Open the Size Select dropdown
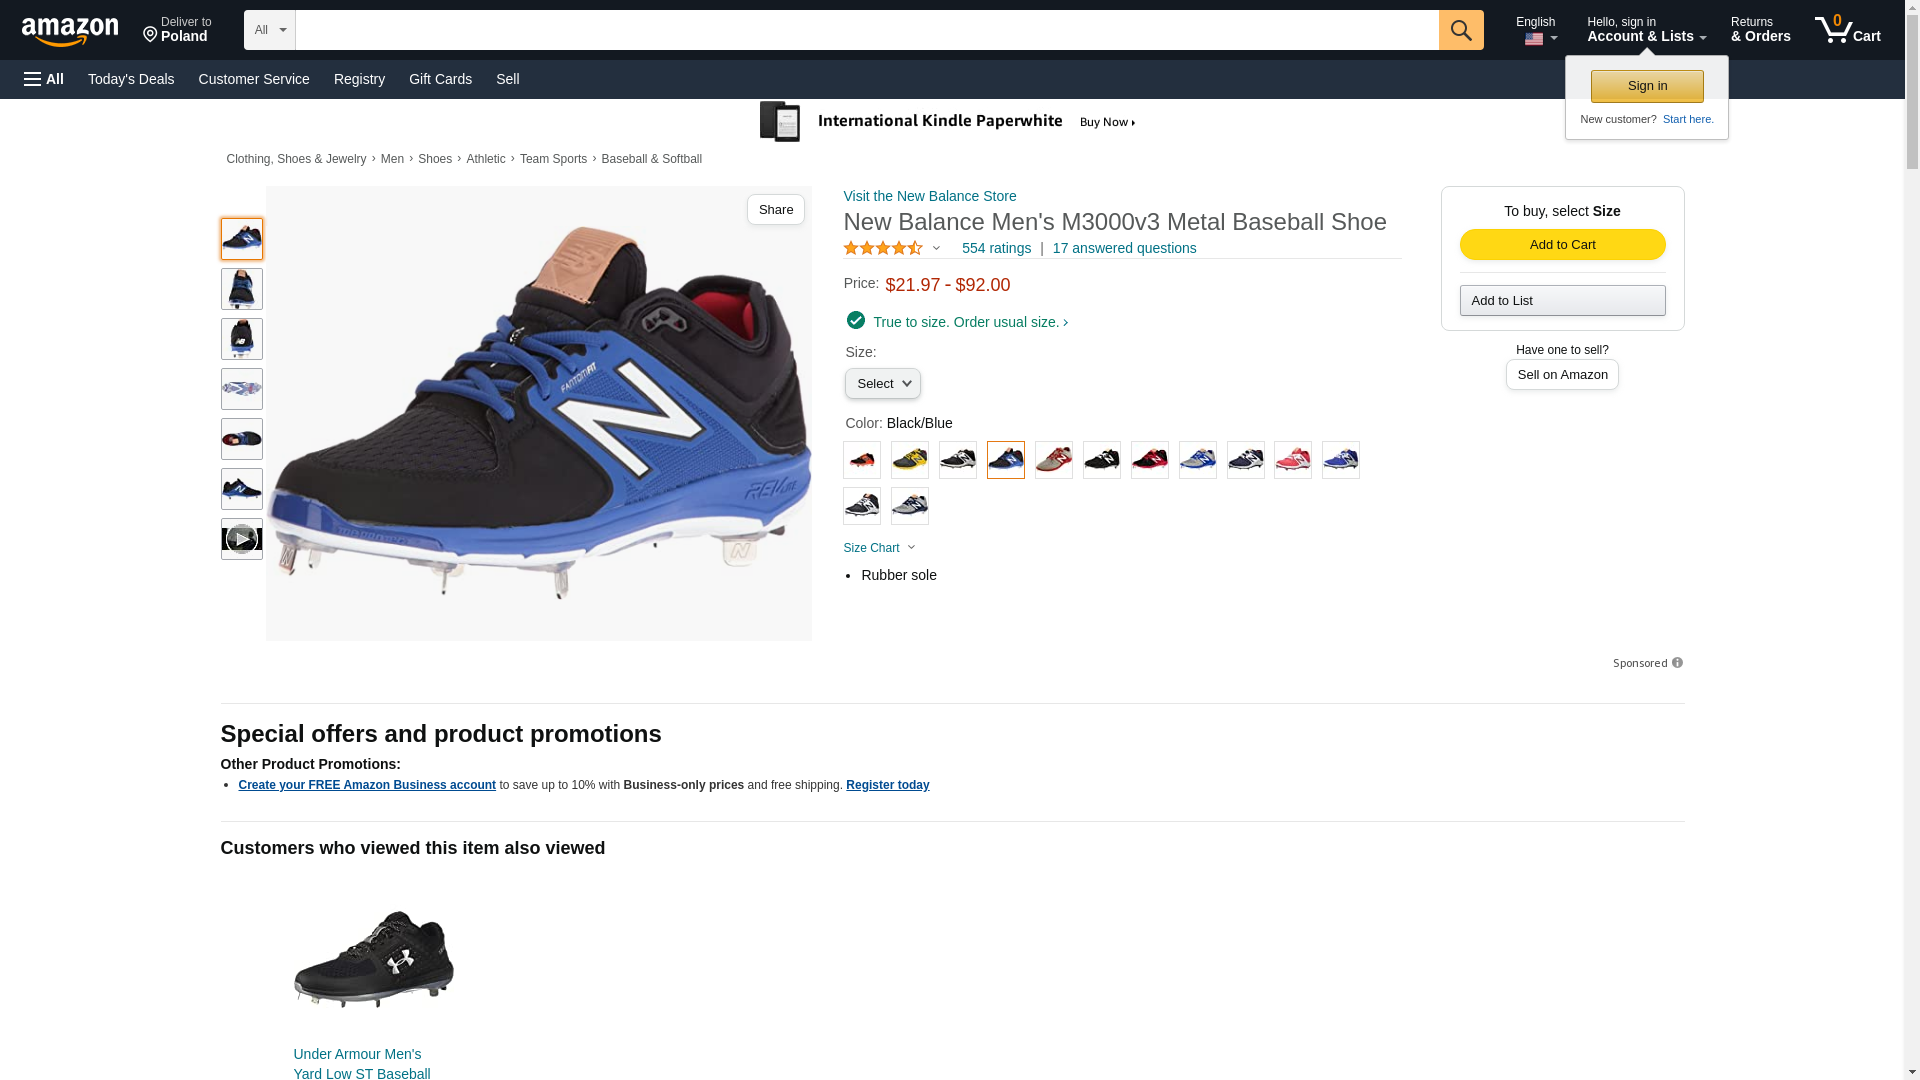The width and height of the screenshot is (1920, 1080). [x=882, y=384]
